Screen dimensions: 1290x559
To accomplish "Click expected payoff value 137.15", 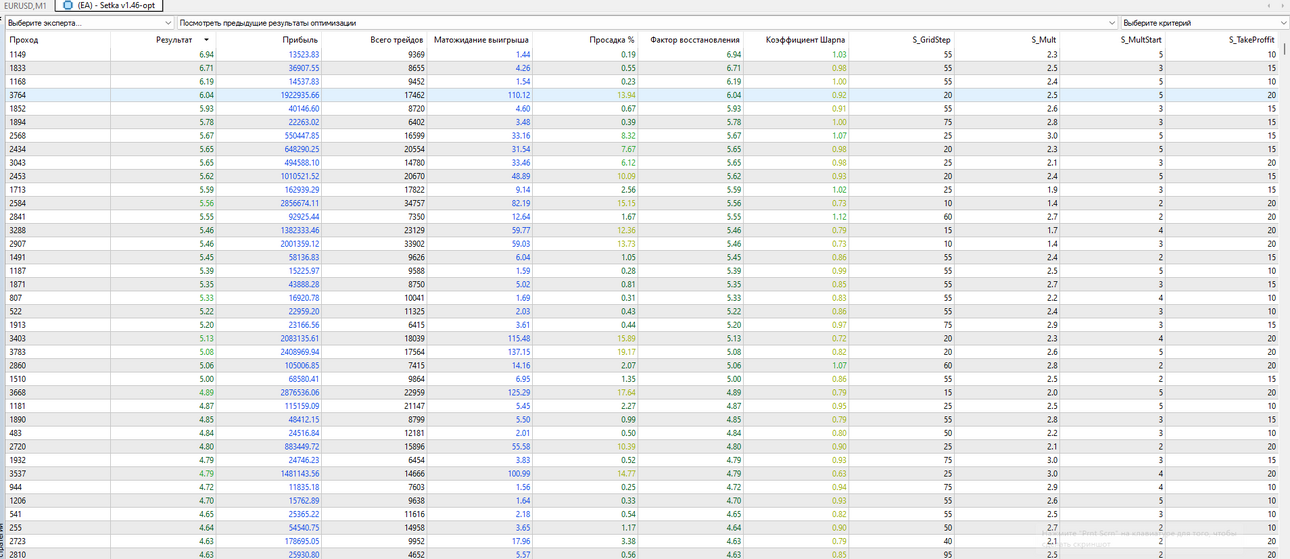I will 519,351.
